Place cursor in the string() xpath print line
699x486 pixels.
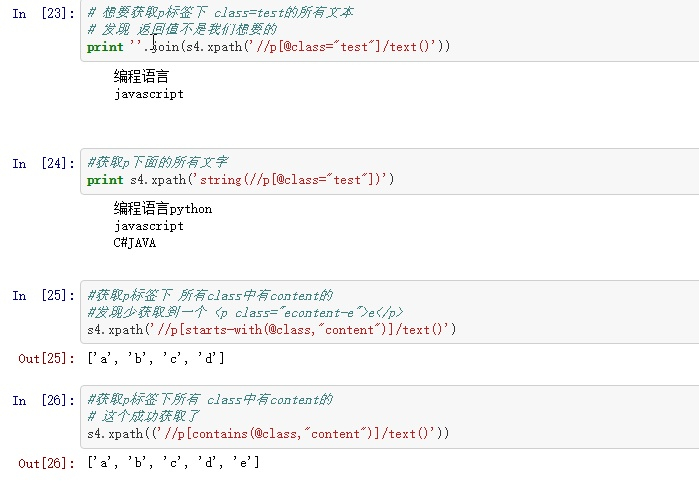240,180
